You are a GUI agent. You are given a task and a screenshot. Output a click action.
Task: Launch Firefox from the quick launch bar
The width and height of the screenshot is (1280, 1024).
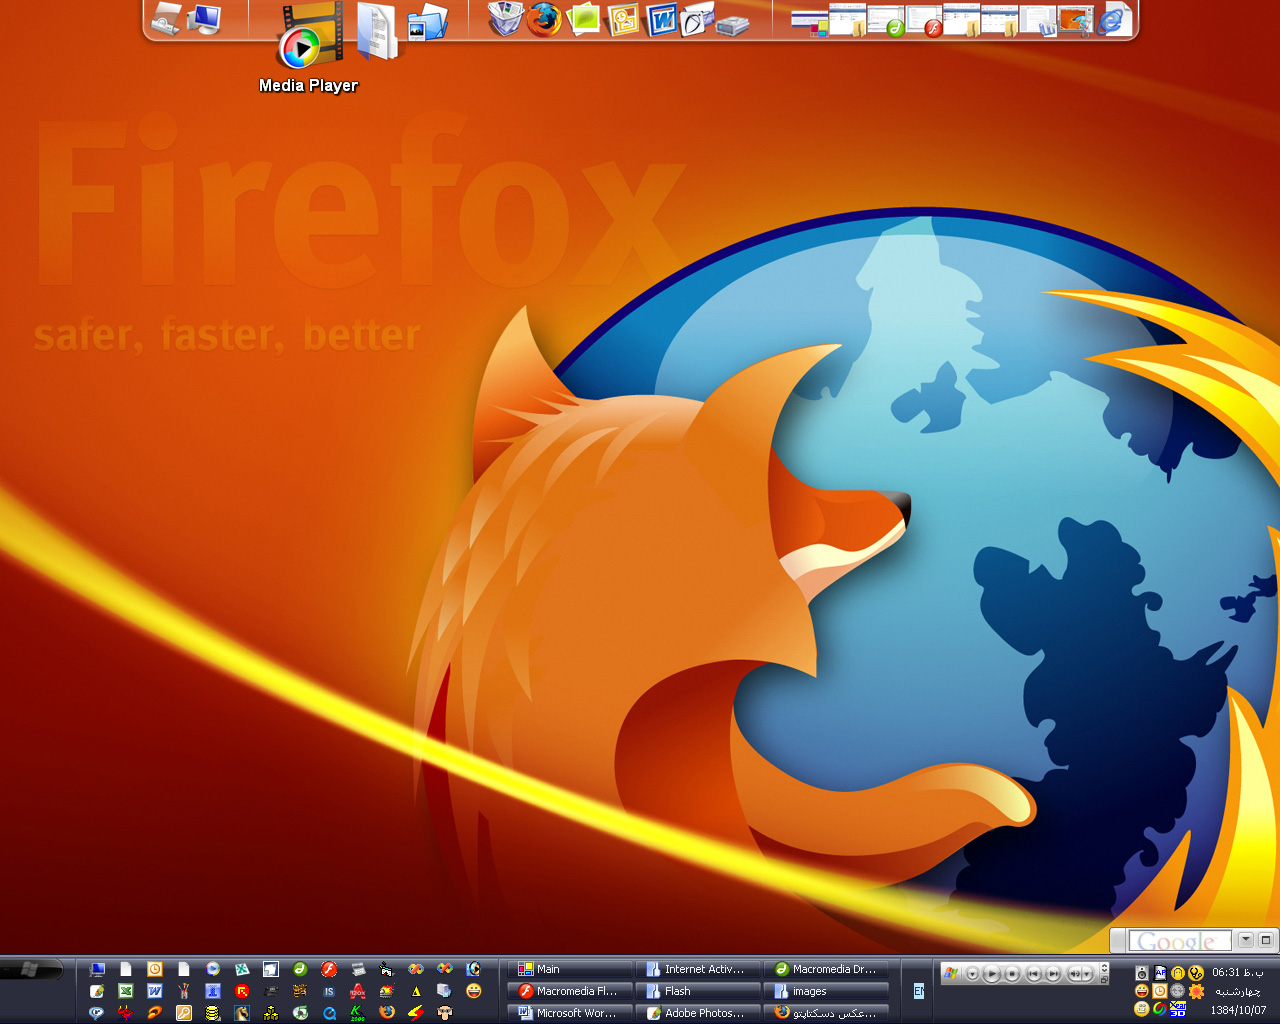tap(387, 1012)
